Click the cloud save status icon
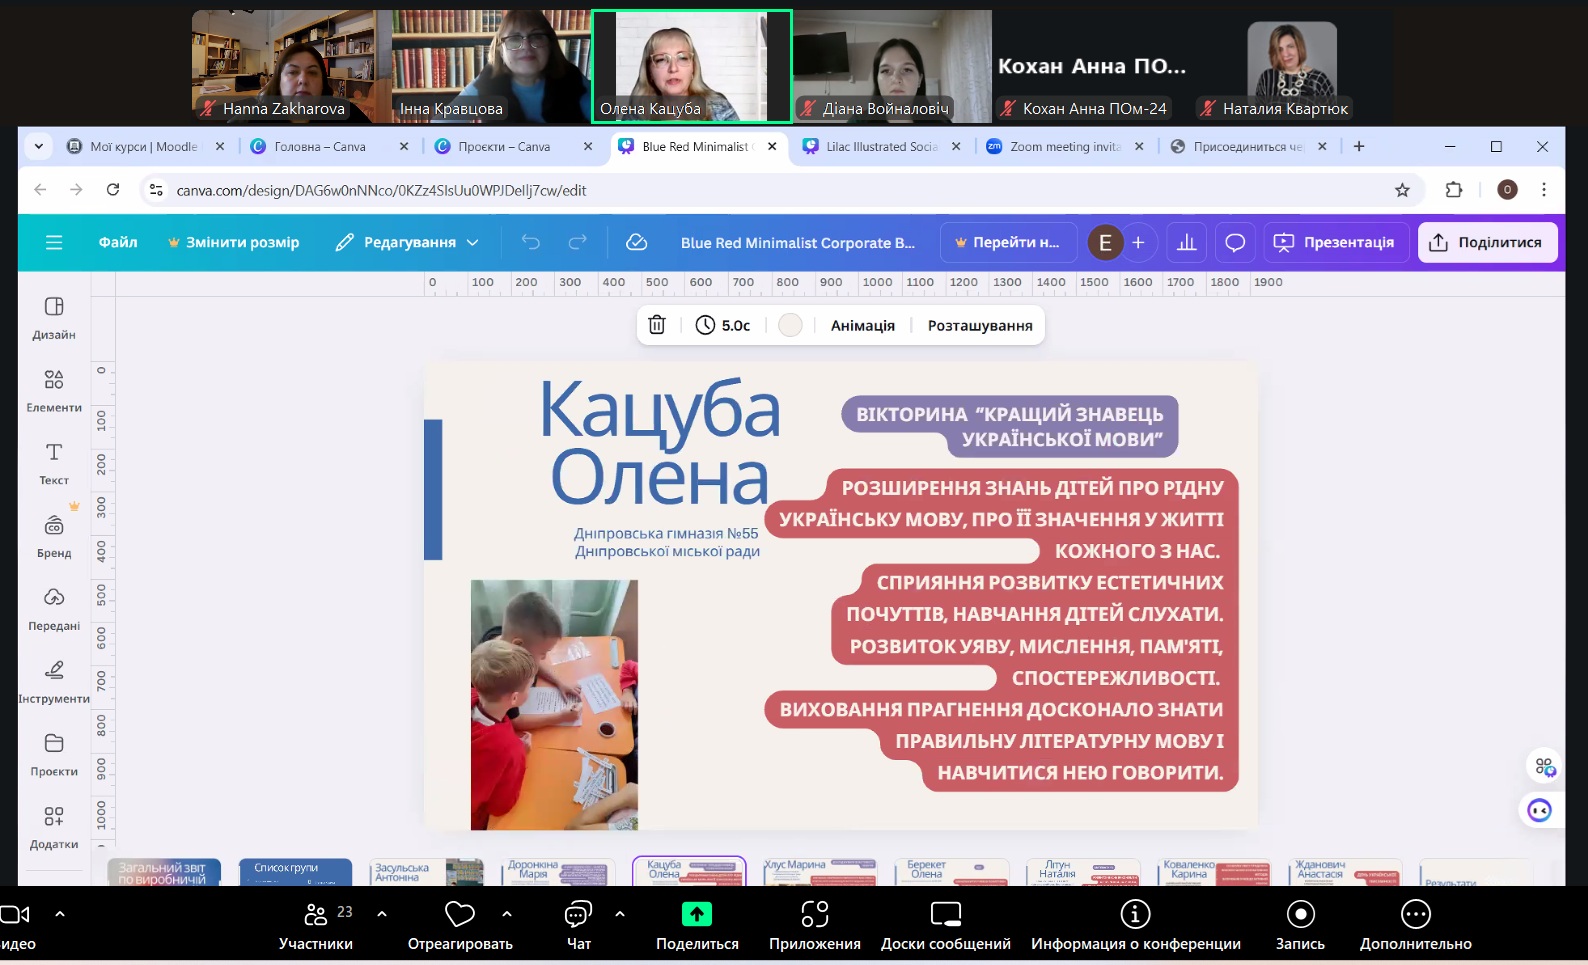 point(636,242)
